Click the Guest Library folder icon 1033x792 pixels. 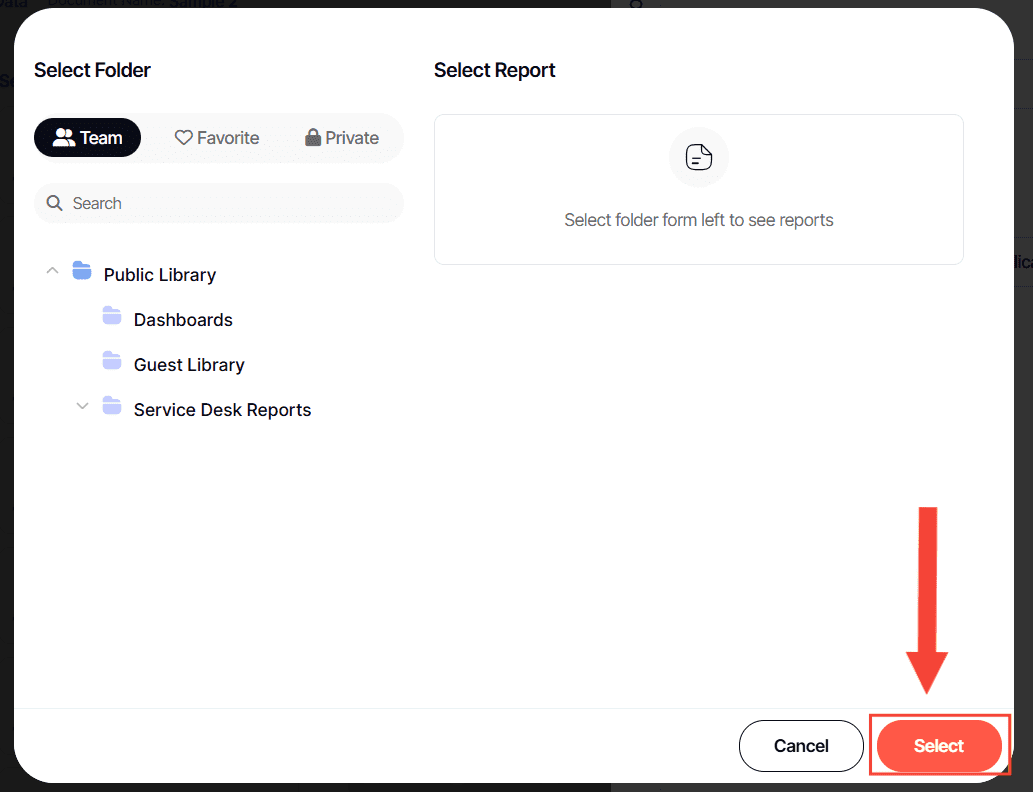[111, 361]
